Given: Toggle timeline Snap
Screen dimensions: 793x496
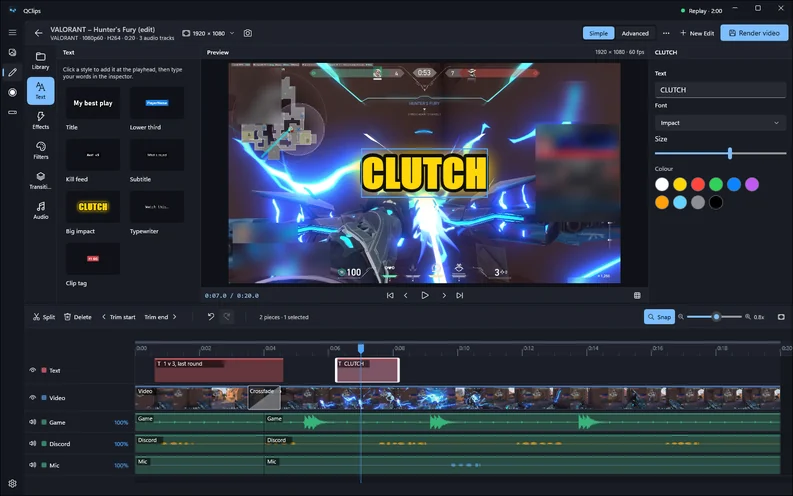Looking at the screenshot, I should (659, 317).
